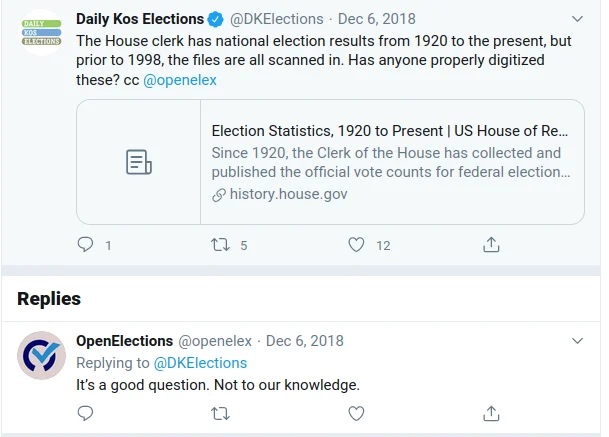Share the OpenElections reply

click(491, 412)
